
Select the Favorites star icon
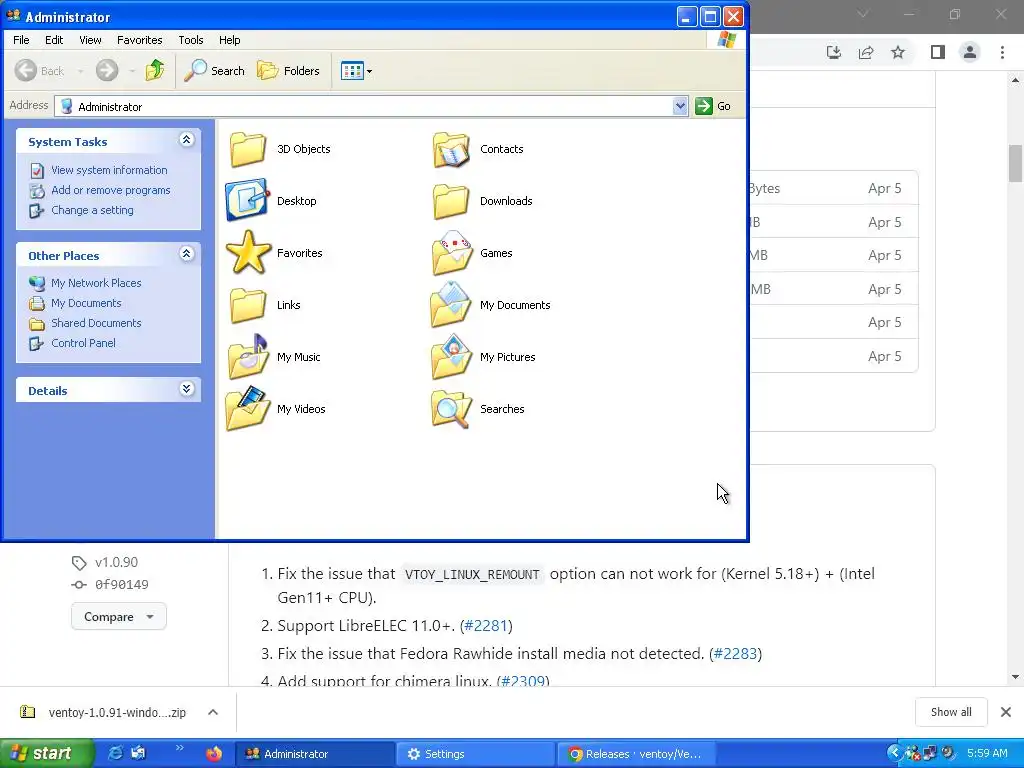tap(248, 253)
